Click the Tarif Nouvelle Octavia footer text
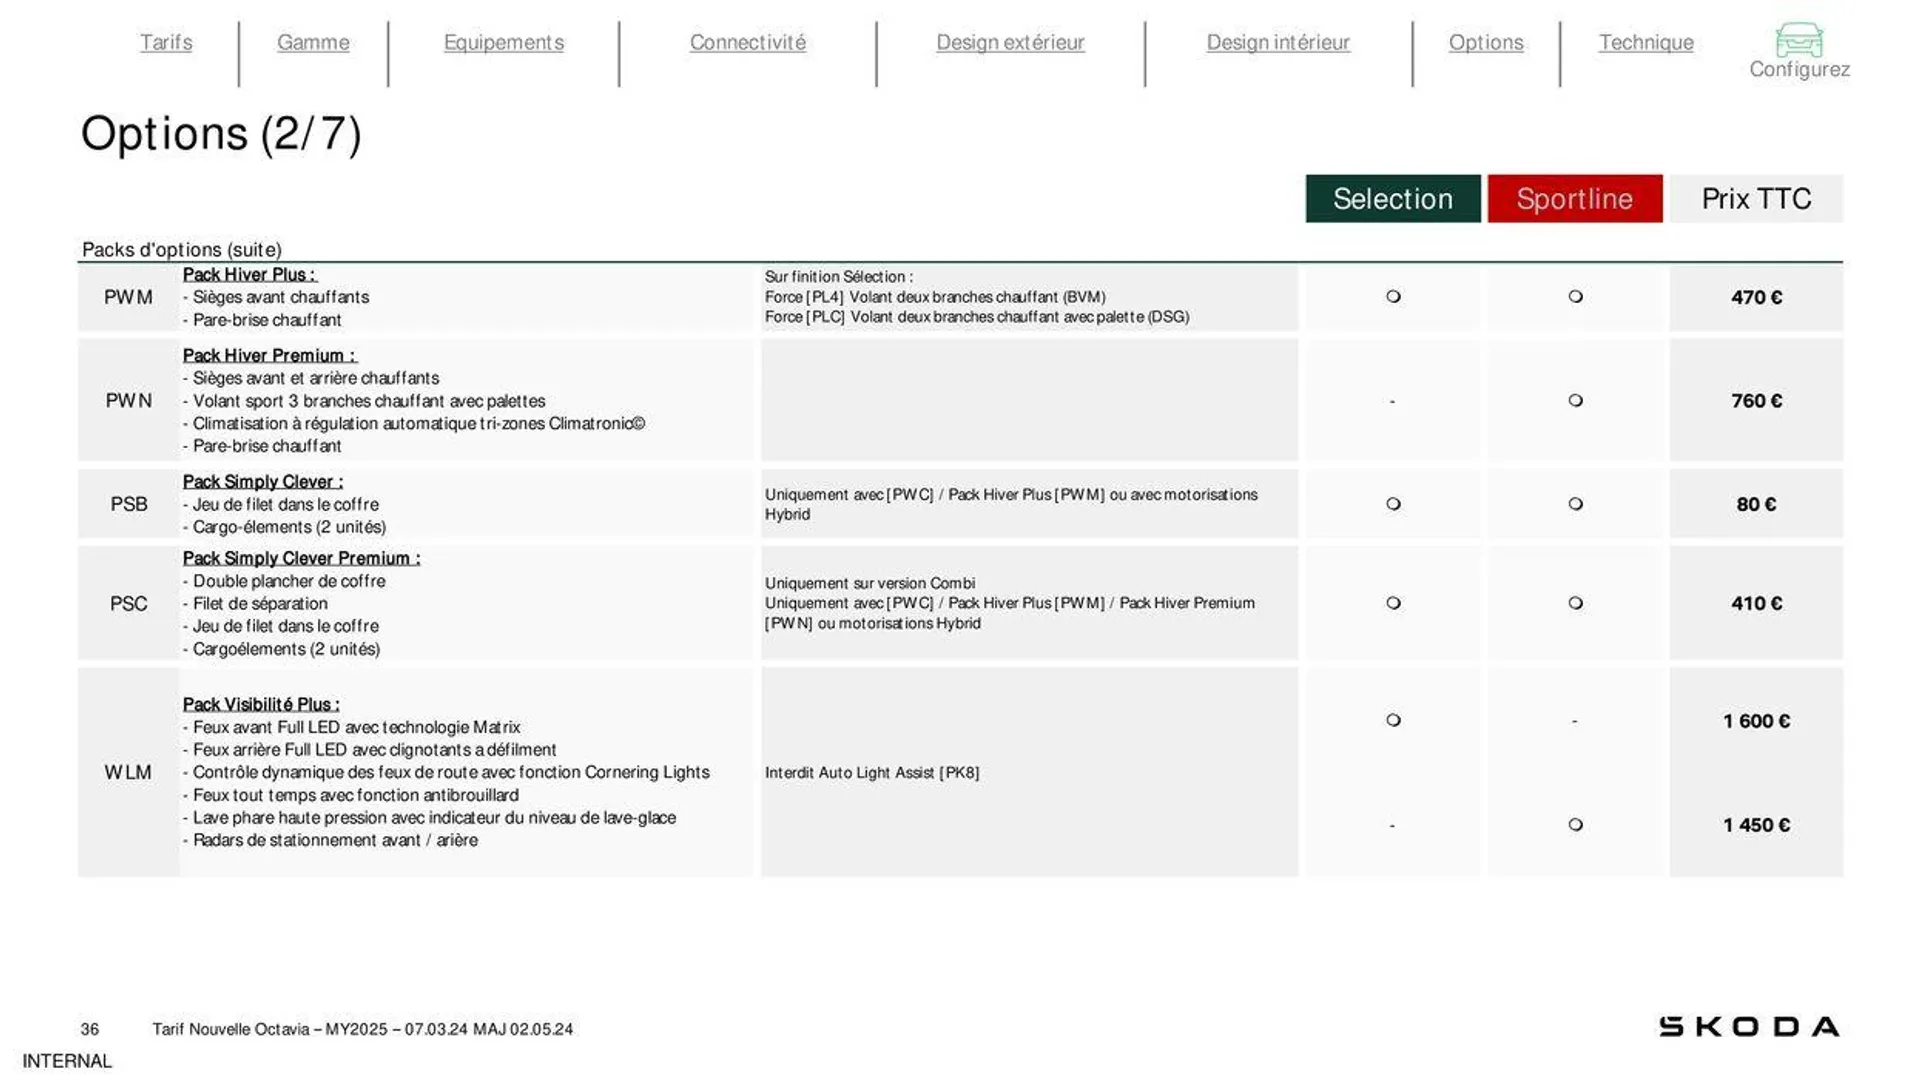This screenshot has width=1920, height=1080. pos(363,1029)
